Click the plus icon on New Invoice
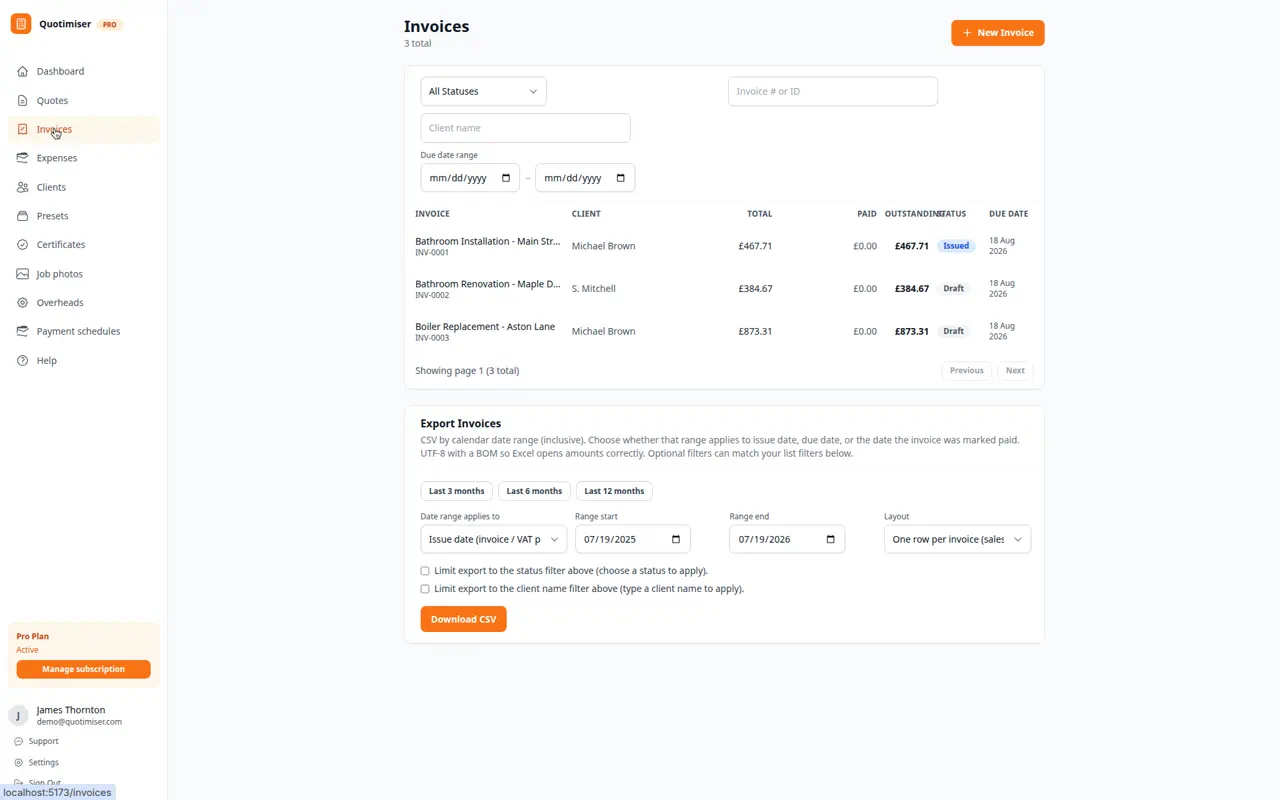Image resolution: width=1280 pixels, height=800 pixels. tap(967, 33)
